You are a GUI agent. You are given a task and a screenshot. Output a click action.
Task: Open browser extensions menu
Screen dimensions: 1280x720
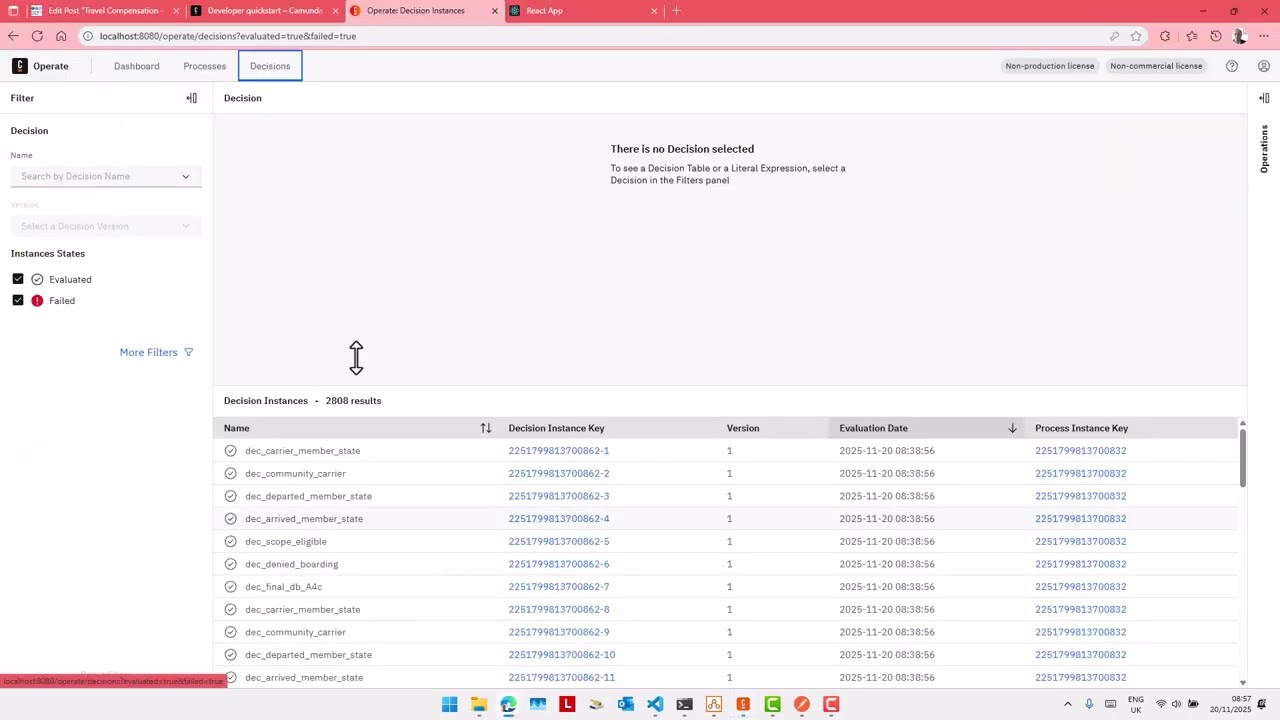[1165, 36]
